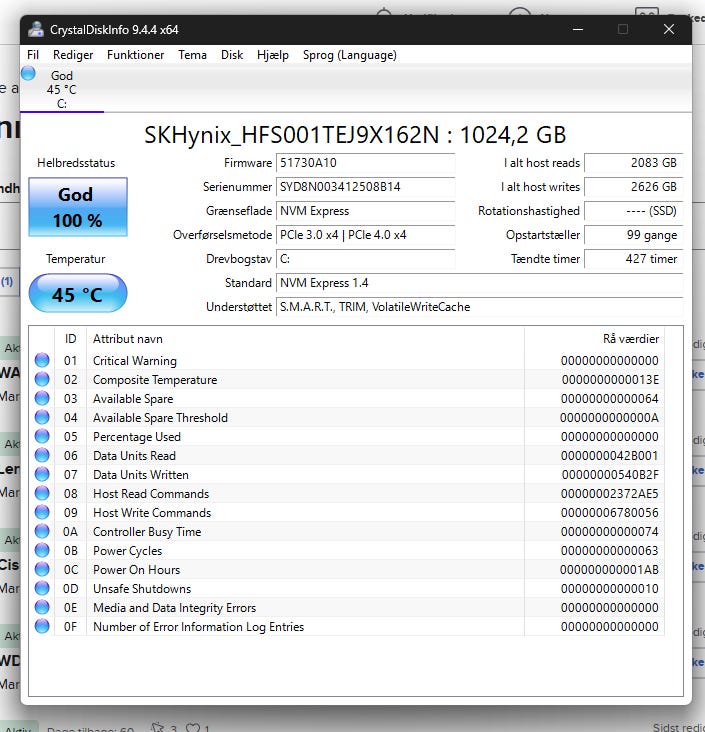Open the Hjælp menu

273,55
